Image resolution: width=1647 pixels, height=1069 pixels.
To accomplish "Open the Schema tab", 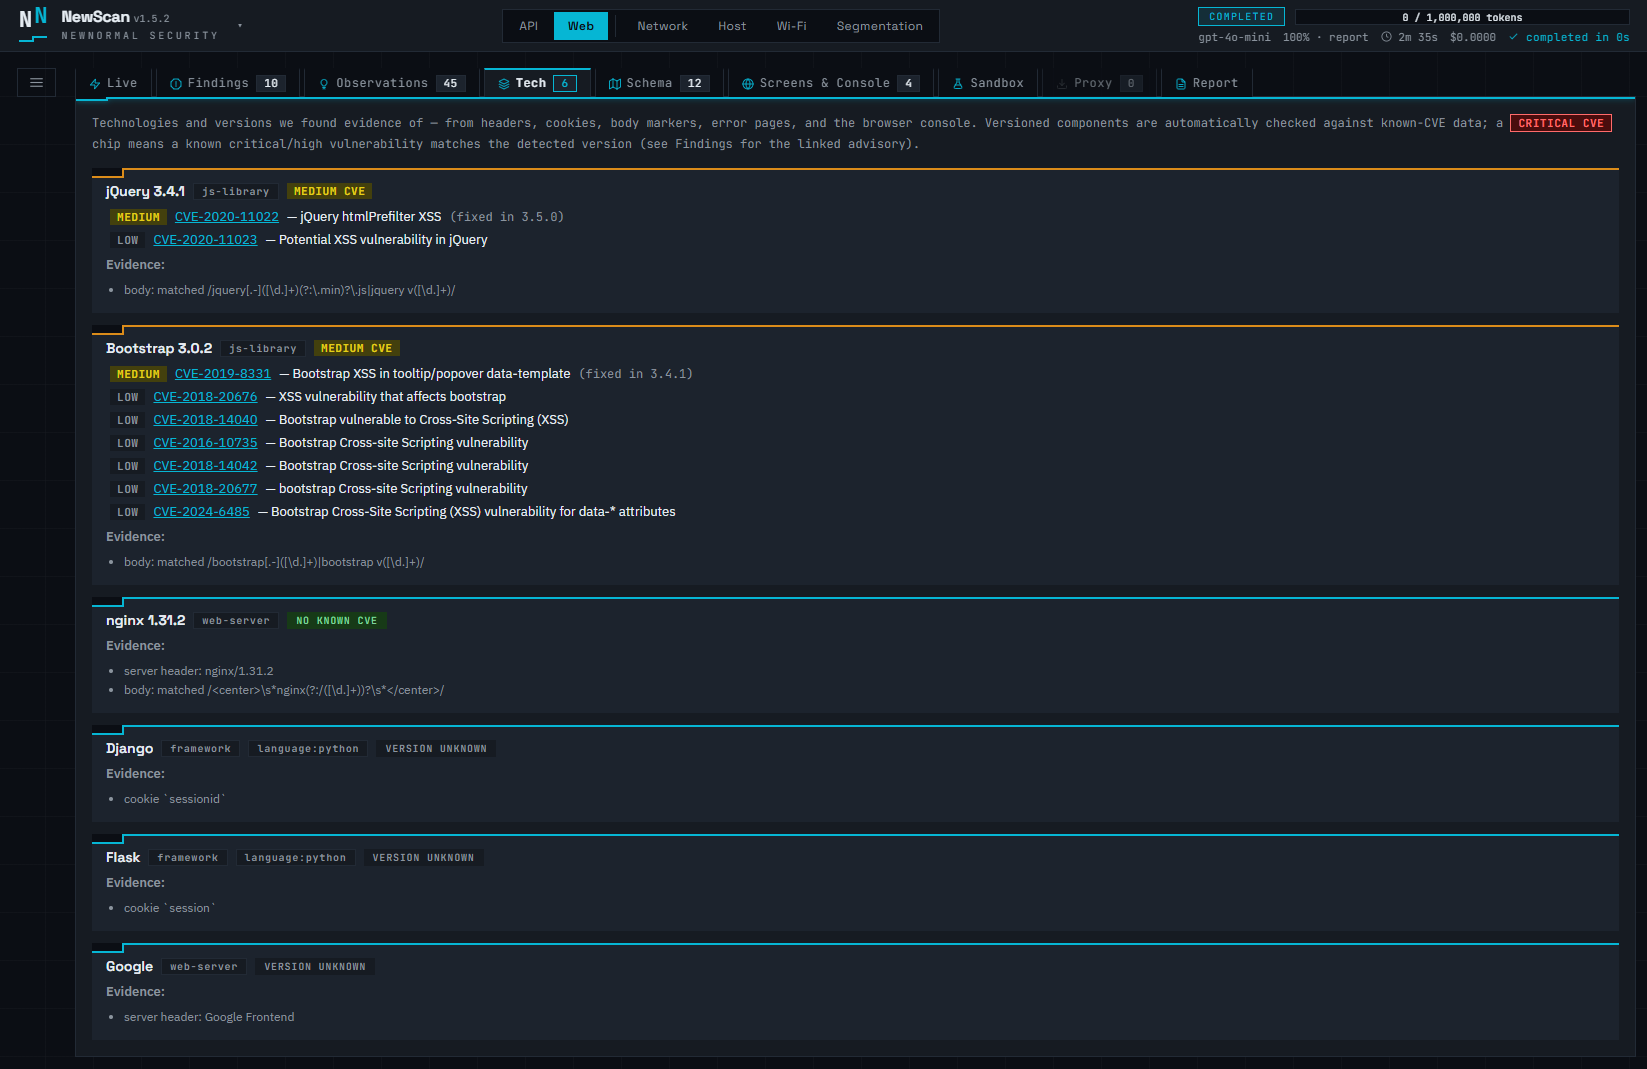I will [x=660, y=83].
